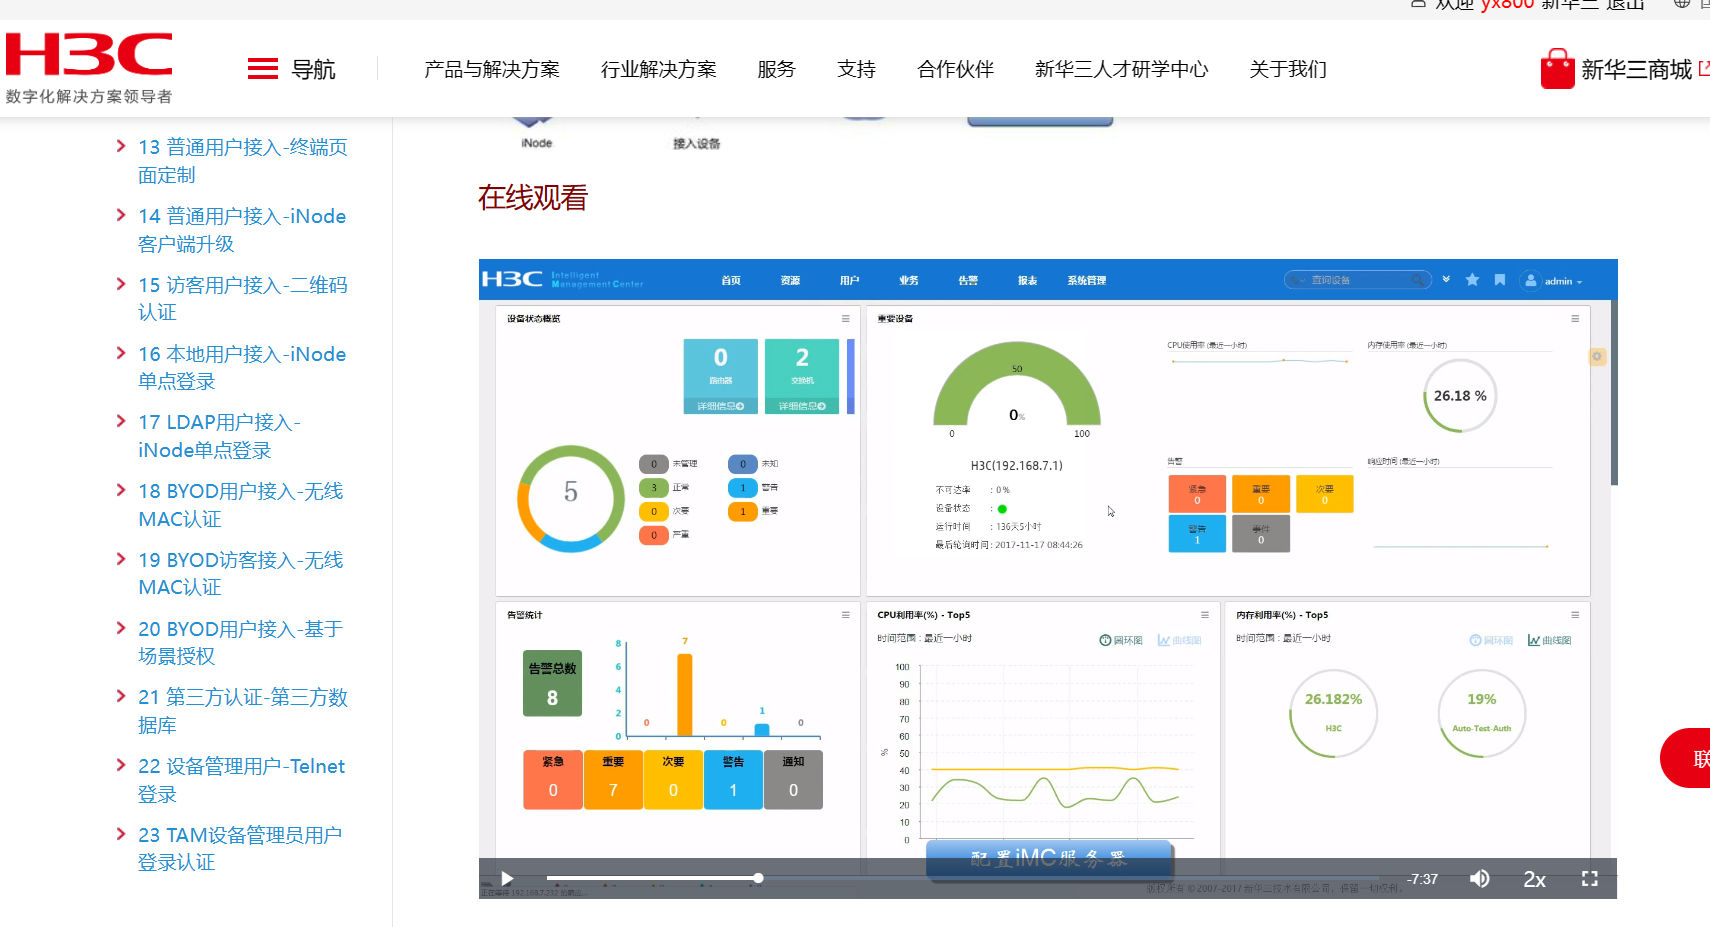Enter fullscreen mode for the video
1710x927 pixels.
[1589, 878]
